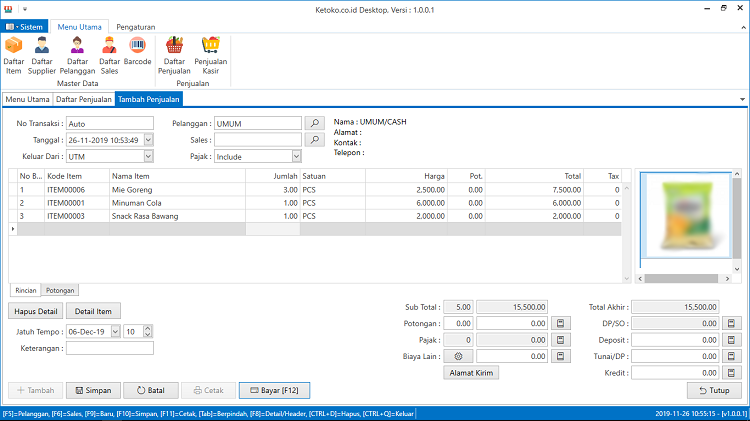Open Daftar Supplier icon
This screenshot has height=421, width=750.
click(42, 55)
